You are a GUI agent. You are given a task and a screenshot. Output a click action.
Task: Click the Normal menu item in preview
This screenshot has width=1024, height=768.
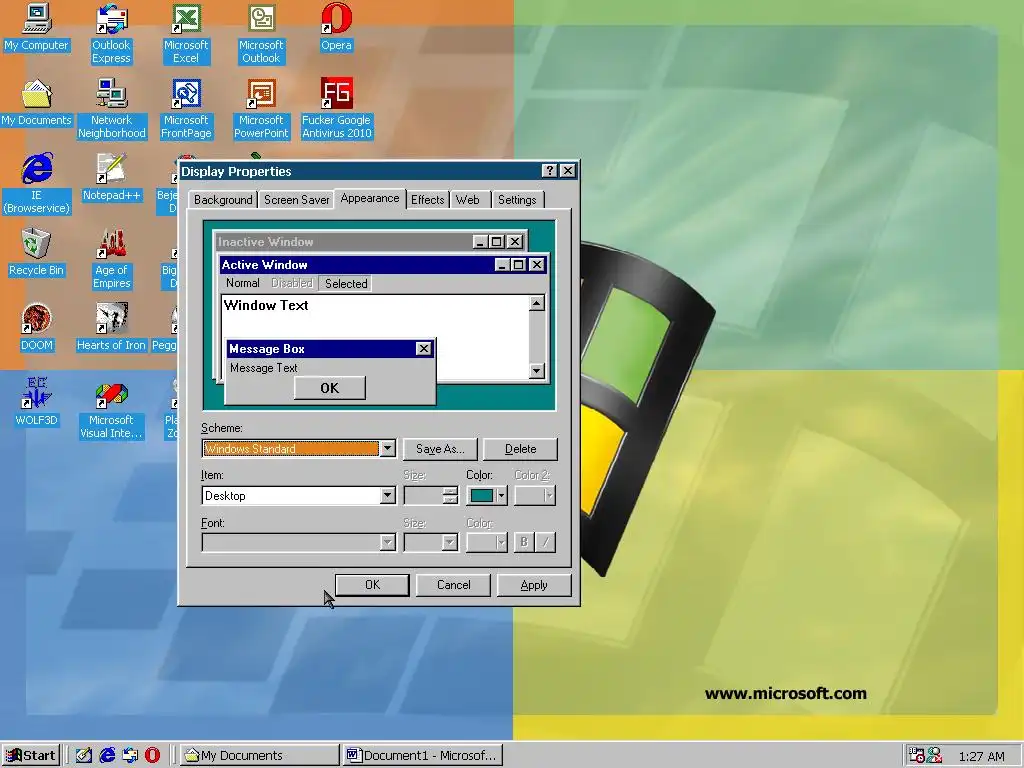(242, 283)
